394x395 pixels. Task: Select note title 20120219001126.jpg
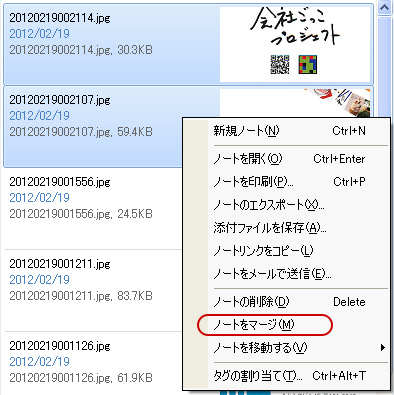[x=60, y=346]
